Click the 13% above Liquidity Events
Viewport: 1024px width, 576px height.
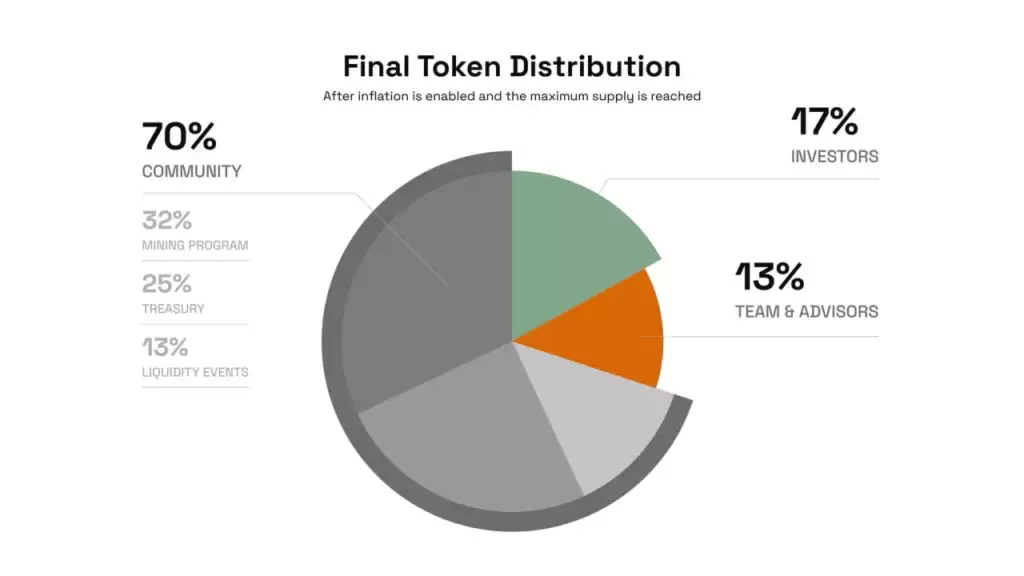tap(164, 347)
